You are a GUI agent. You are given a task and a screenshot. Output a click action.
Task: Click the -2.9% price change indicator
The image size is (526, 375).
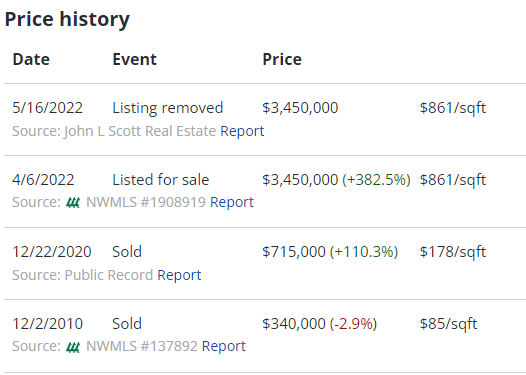pos(354,324)
